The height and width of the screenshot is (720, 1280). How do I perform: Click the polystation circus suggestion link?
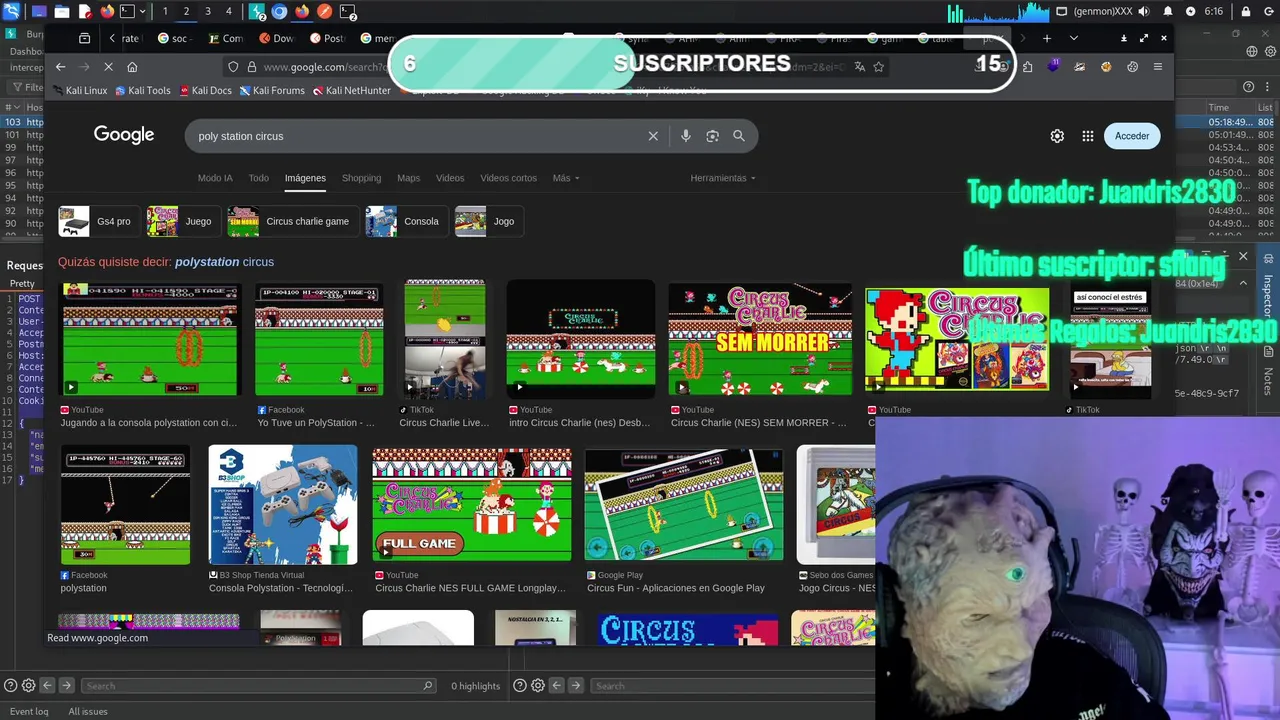(x=224, y=262)
